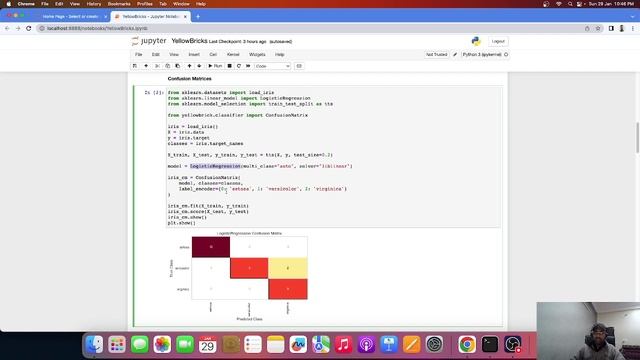Click the Logout button
The width and height of the screenshot is (640, 360).
tap(498, 41)
